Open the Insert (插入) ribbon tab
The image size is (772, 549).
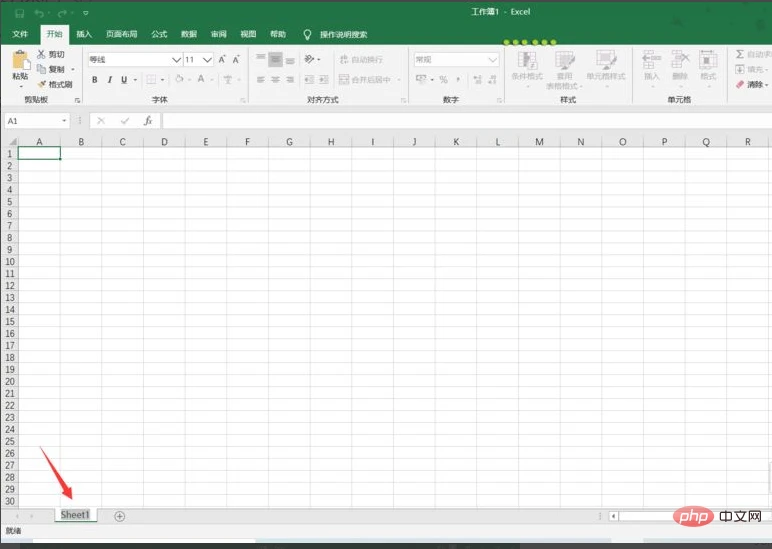coord(84,34)
